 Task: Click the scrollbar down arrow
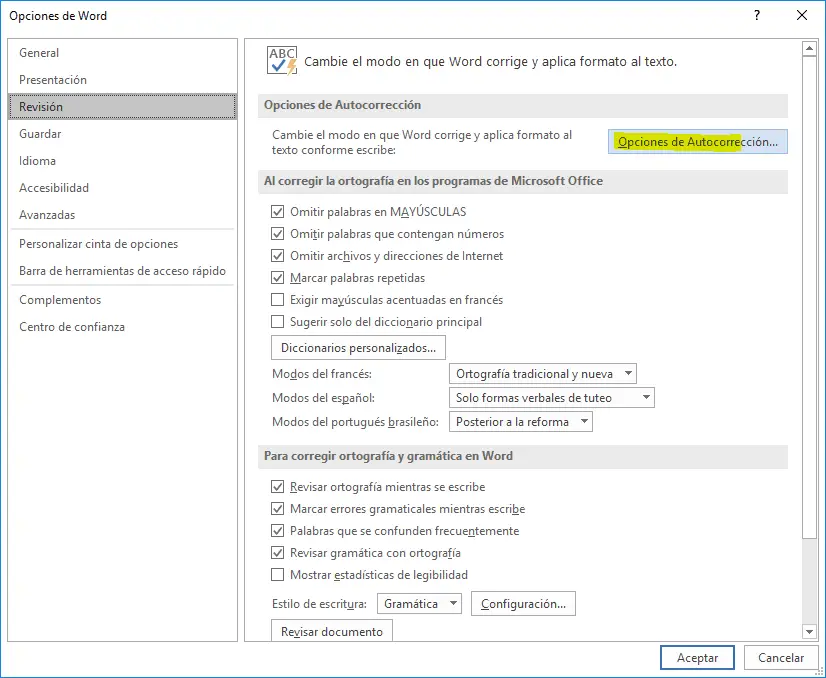[x=809, y=631]
